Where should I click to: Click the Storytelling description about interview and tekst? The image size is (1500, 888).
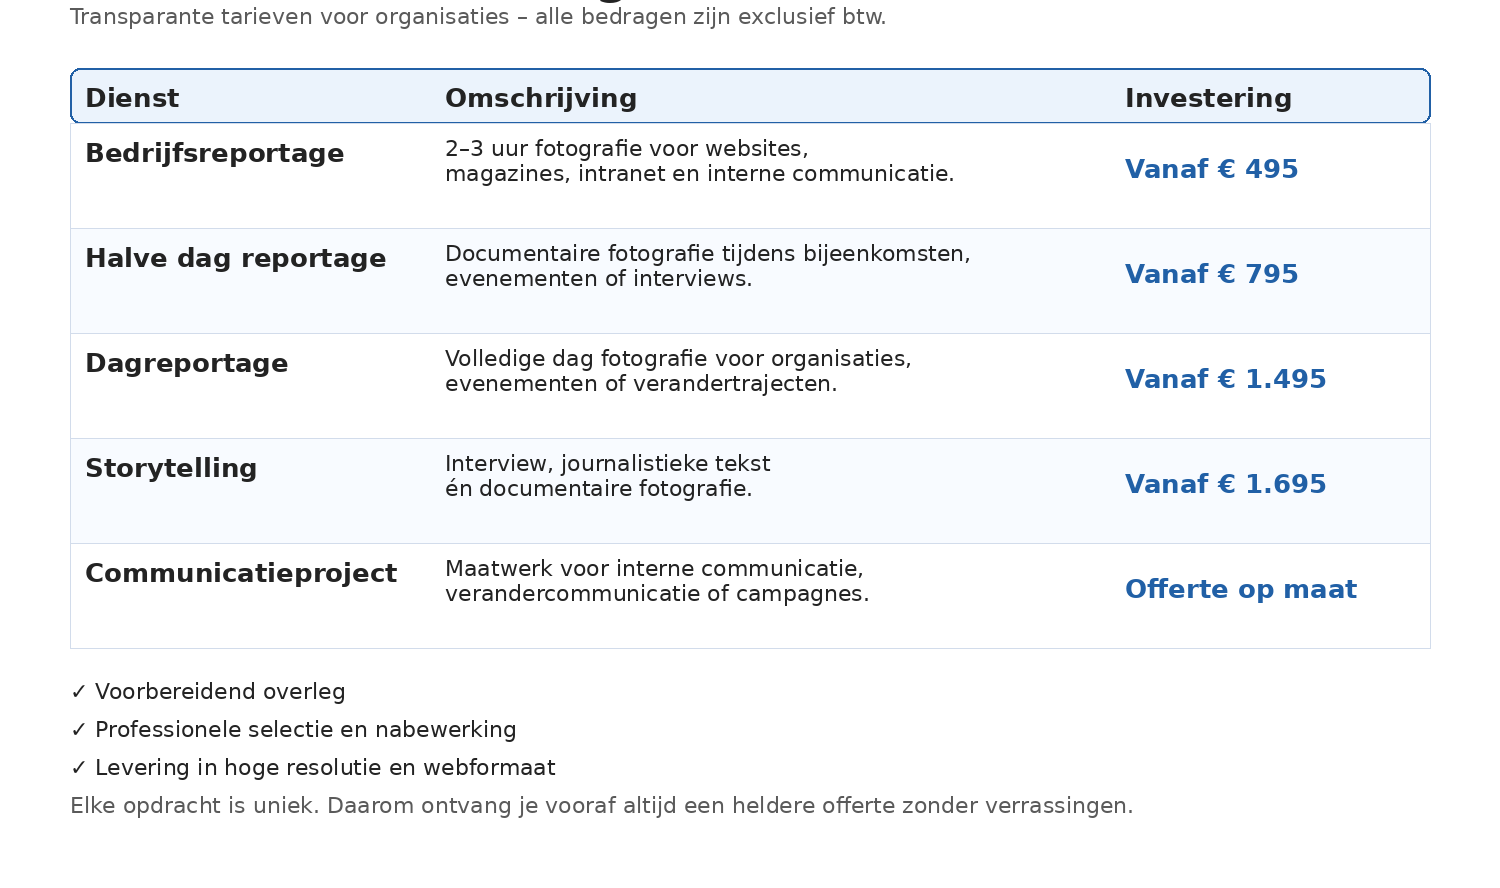click(x=607, y=476)
